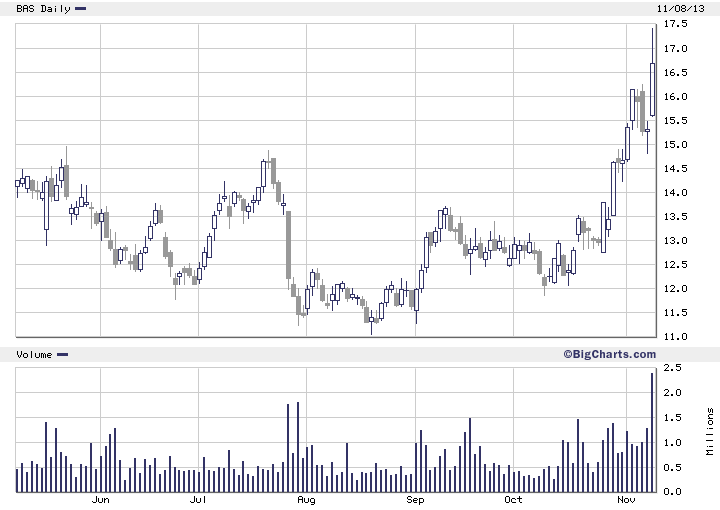720x510 pixels.
Task: Click the 1.5 volume axis label
Action: point(673,418)
